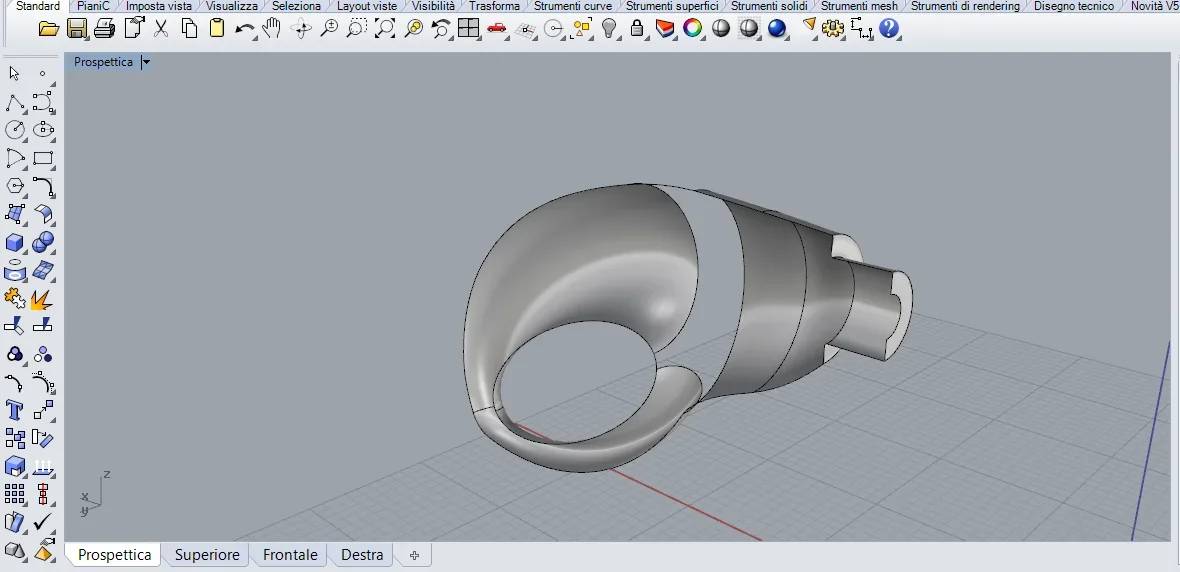Open the select objects icon

(582, 29)
